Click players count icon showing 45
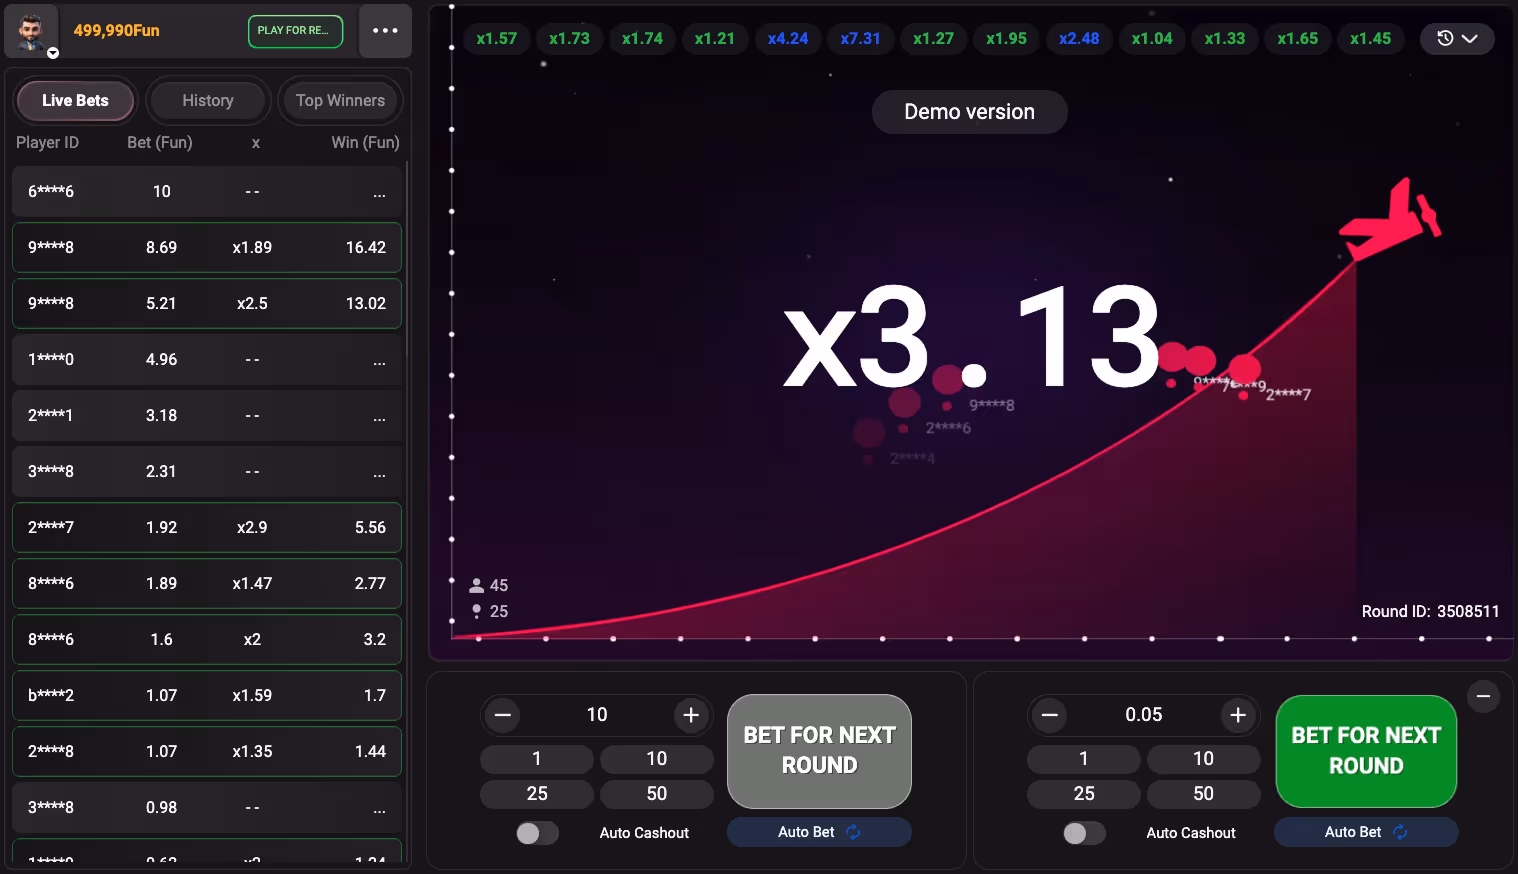1518x874 pixels. click(x=477, y=585)
